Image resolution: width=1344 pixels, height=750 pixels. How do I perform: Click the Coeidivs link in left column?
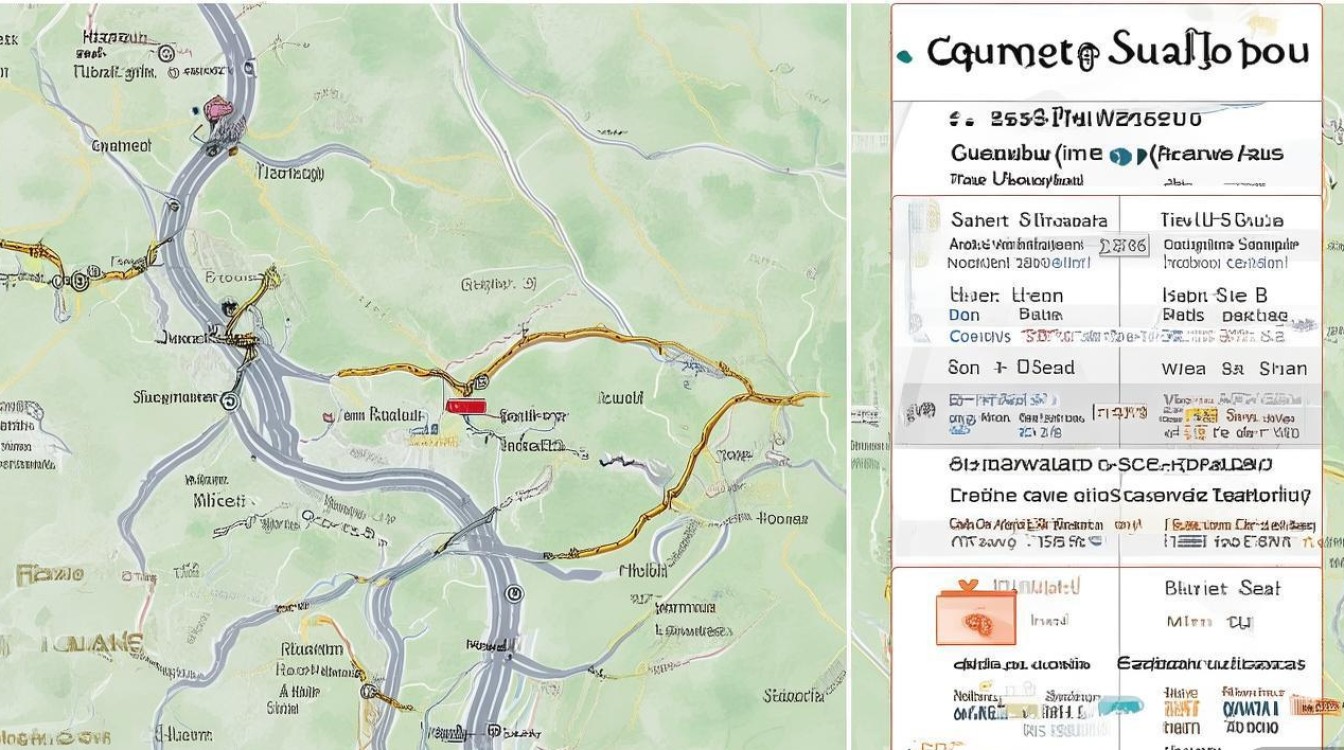point(980,337)
